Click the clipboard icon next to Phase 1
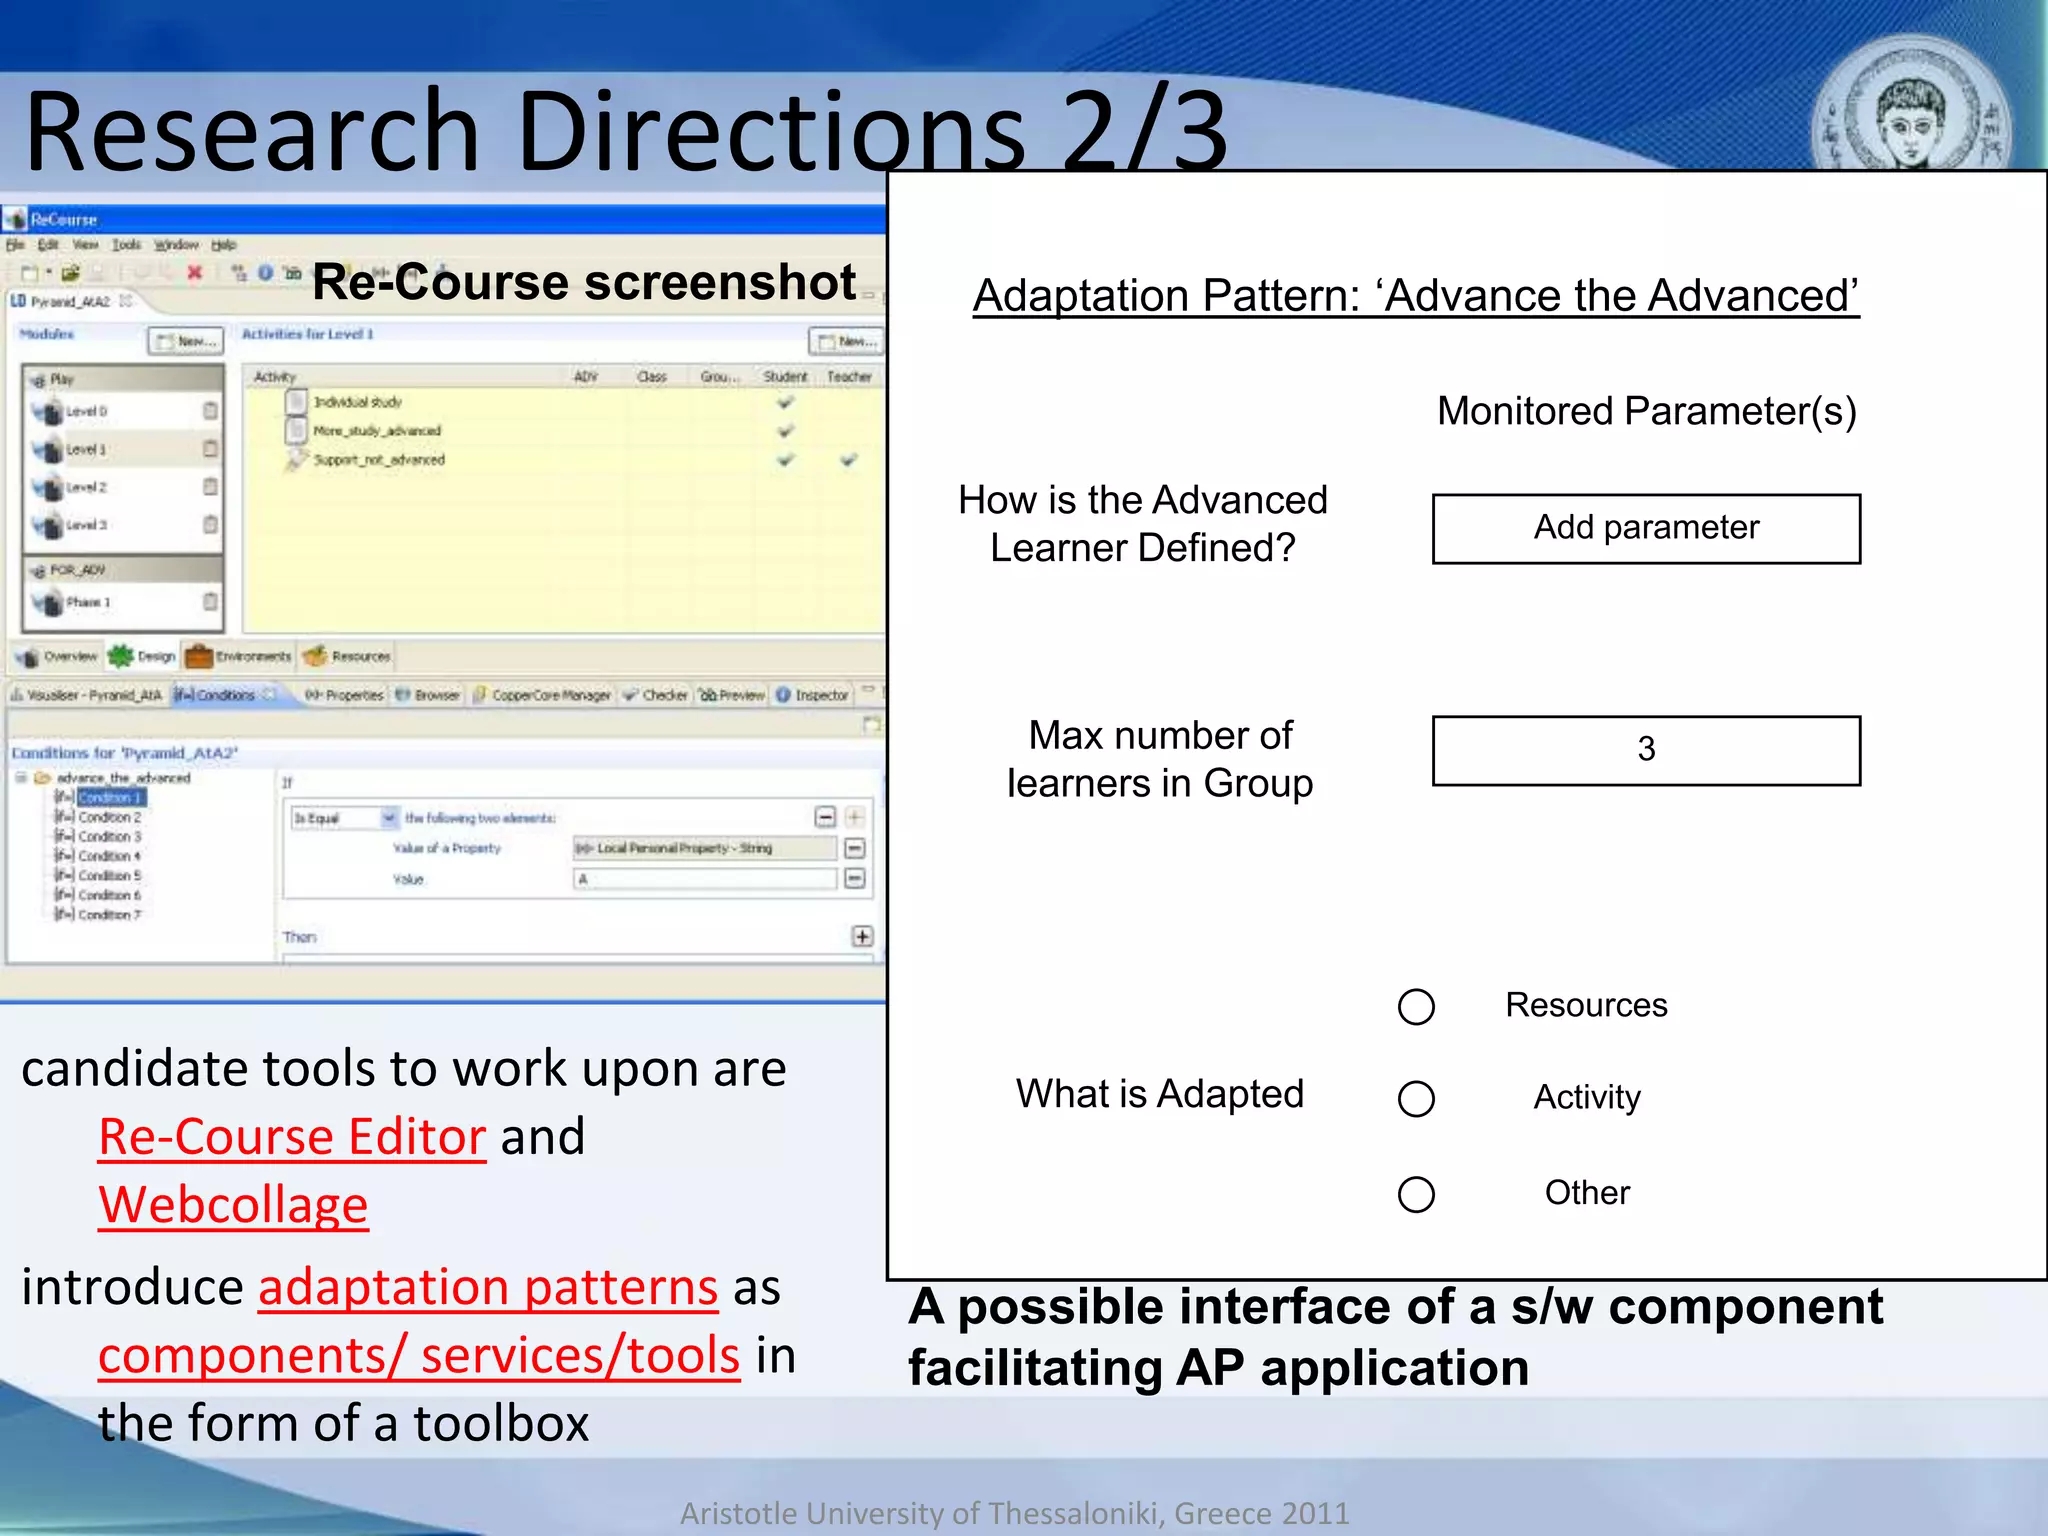2048x1536 pixels. click(x=210, y=601)
